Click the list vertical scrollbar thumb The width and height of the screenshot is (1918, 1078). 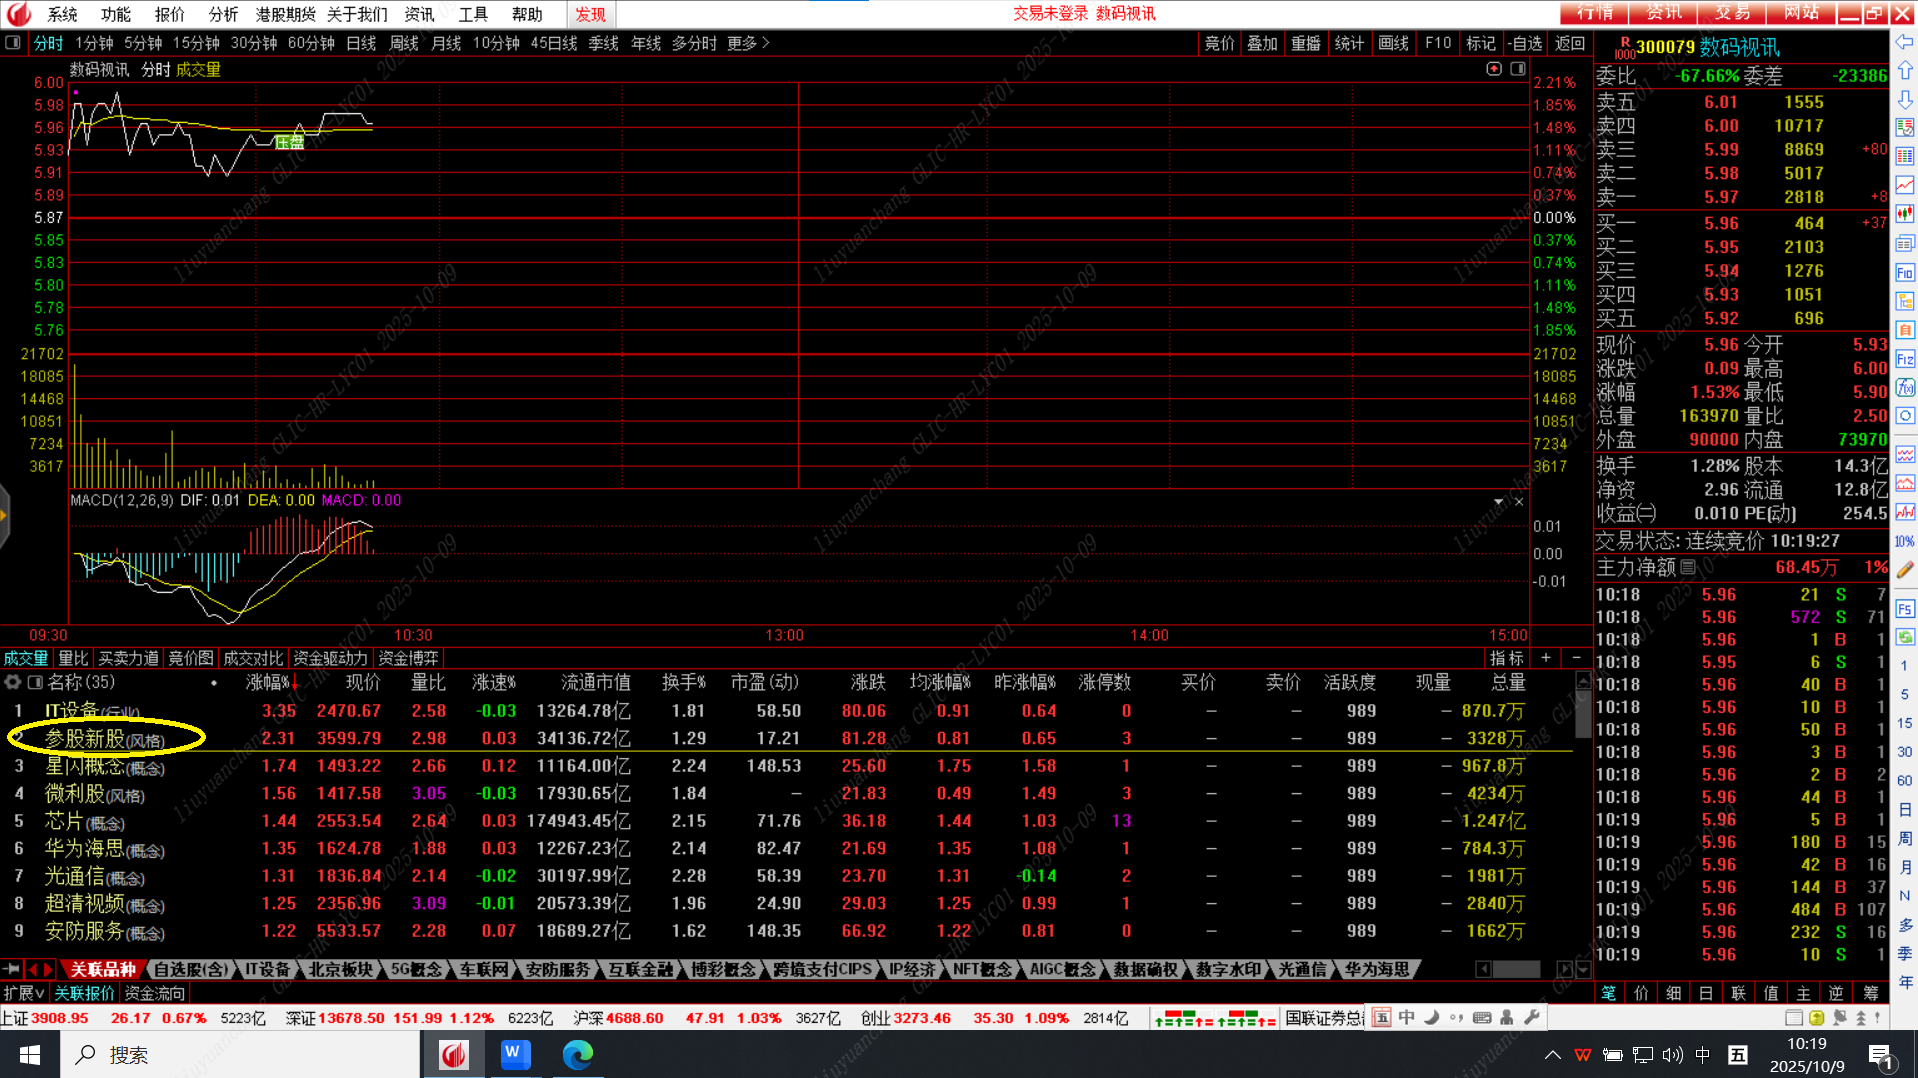click(1583, 715)
